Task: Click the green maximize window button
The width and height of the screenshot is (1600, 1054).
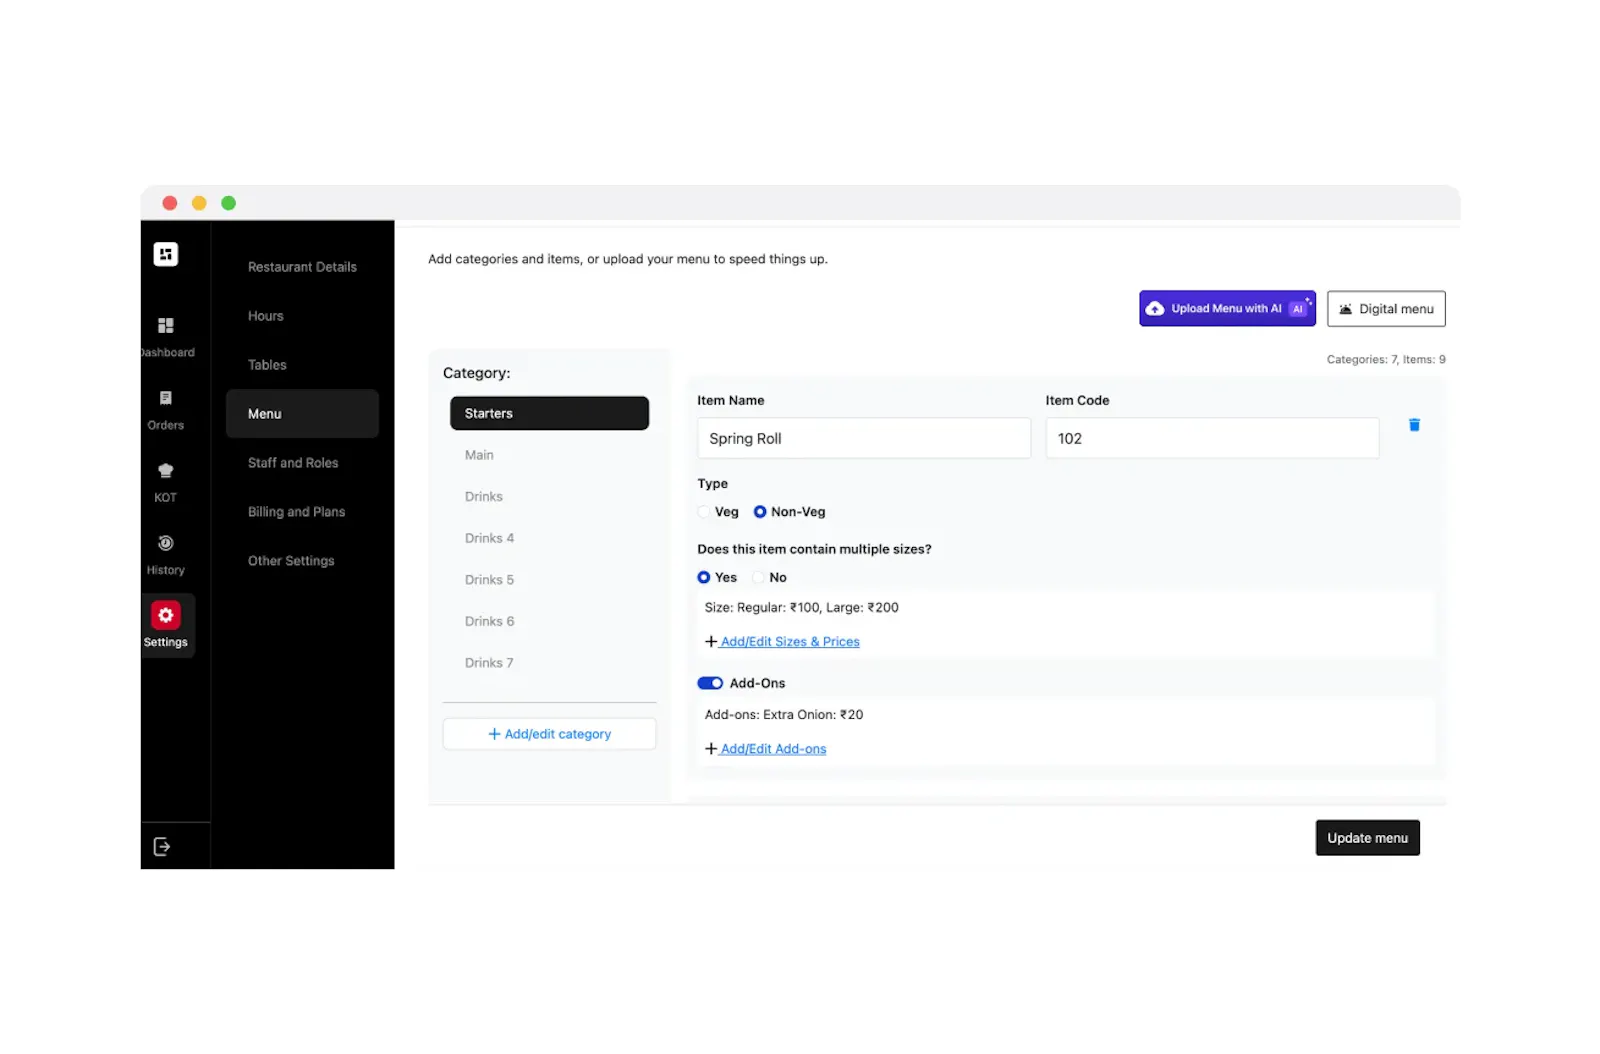Action: click(228, 203)
